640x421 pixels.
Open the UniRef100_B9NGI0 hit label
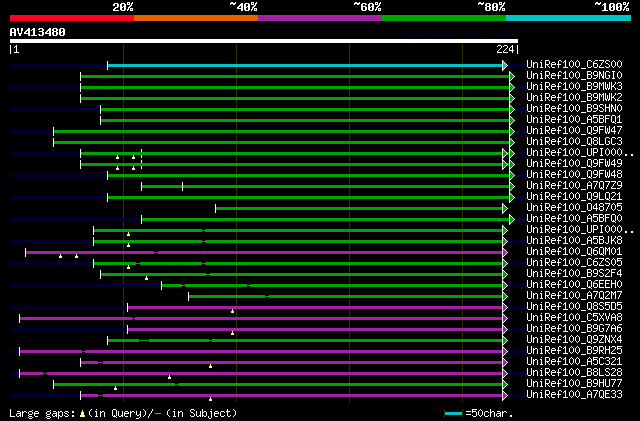pyautogui.click(x=574, y=75)
